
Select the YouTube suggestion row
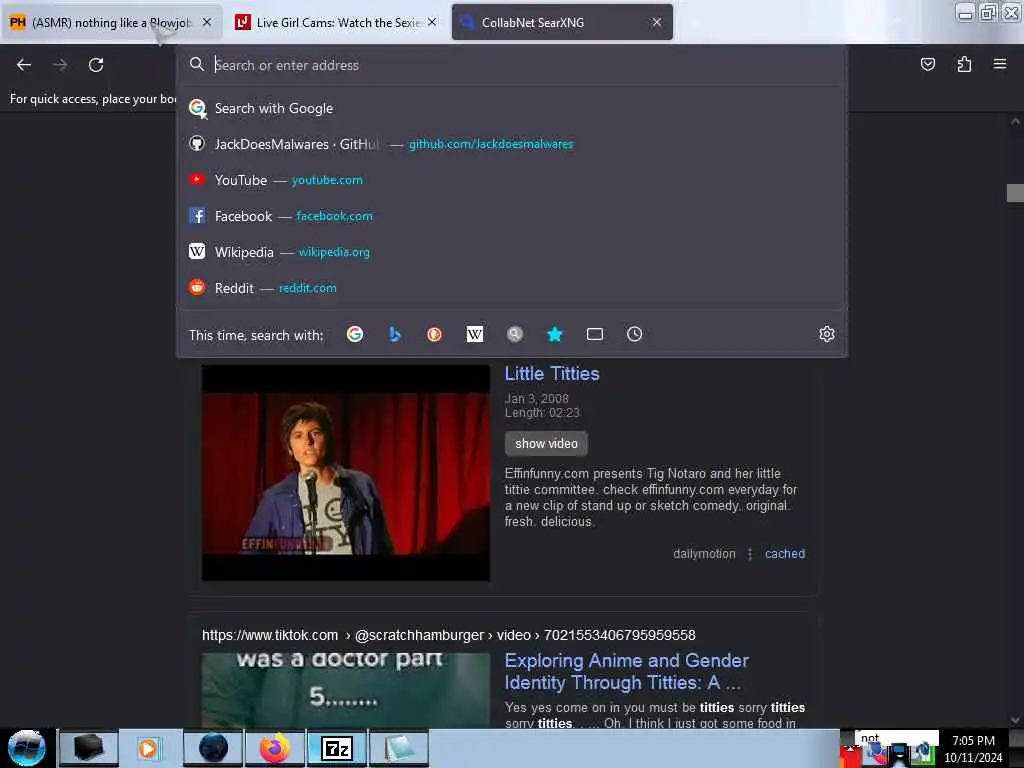tap(511, 180)
